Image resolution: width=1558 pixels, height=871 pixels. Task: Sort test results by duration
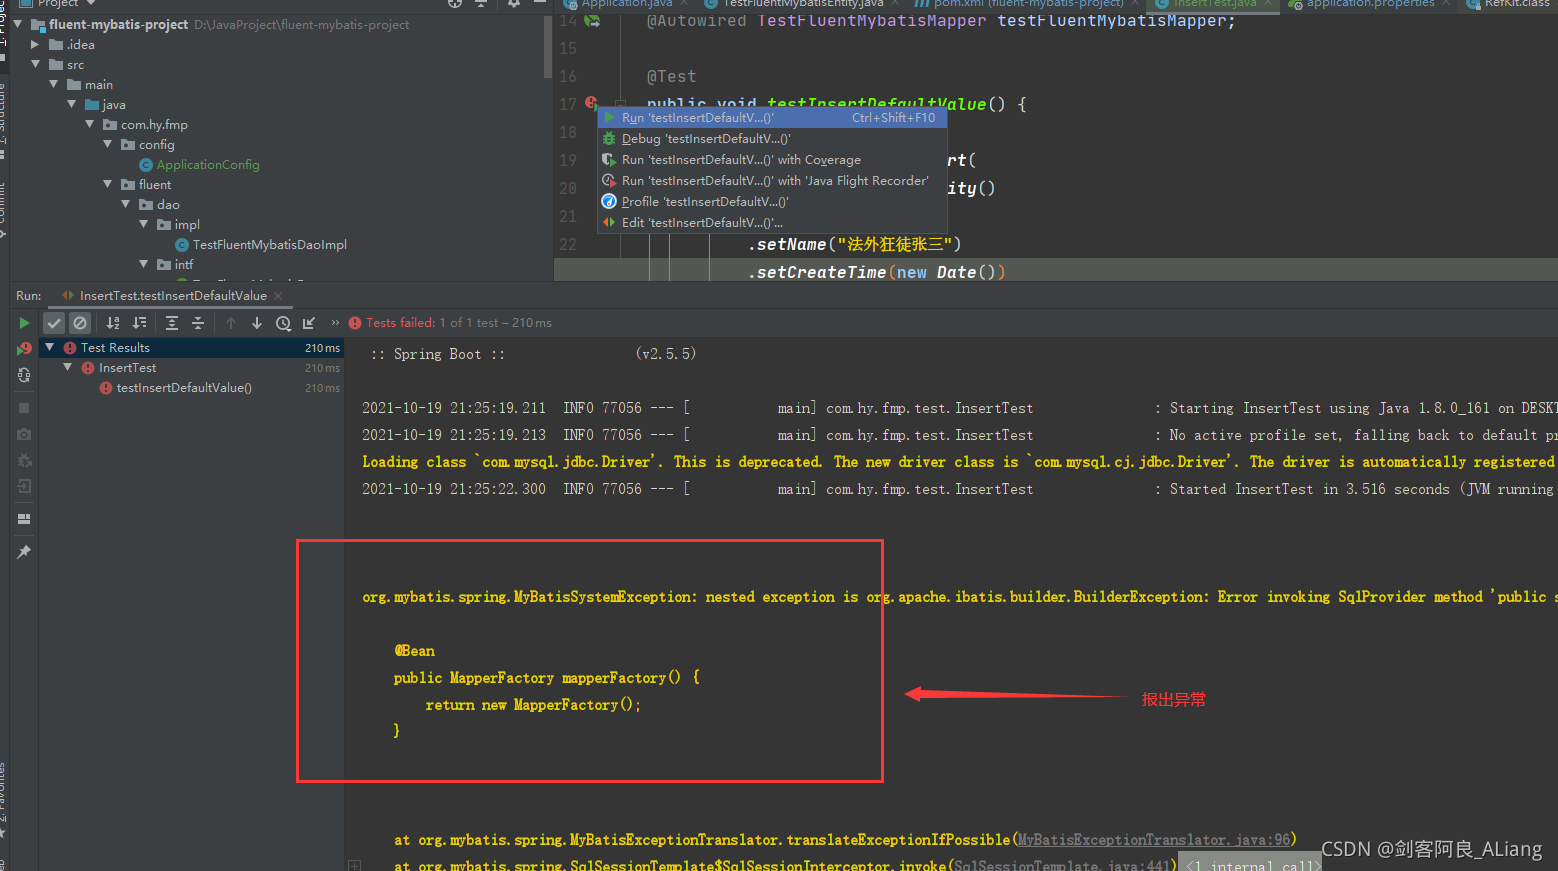[140, 323]
